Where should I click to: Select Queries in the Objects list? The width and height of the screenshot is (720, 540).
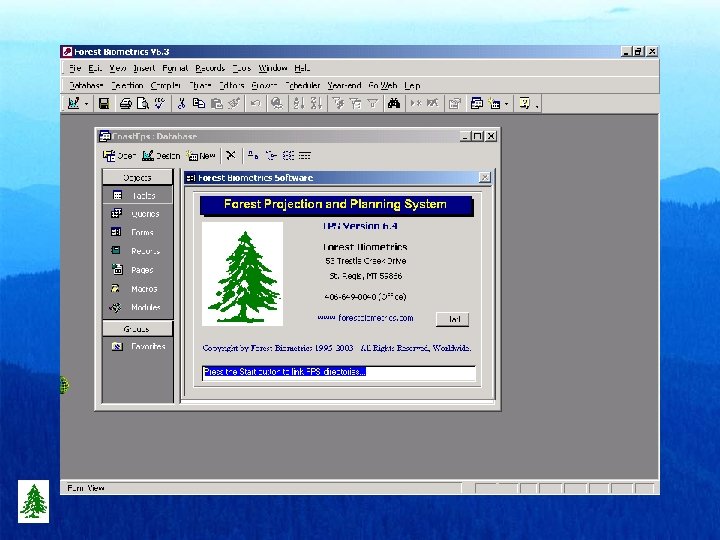point(137,214)
